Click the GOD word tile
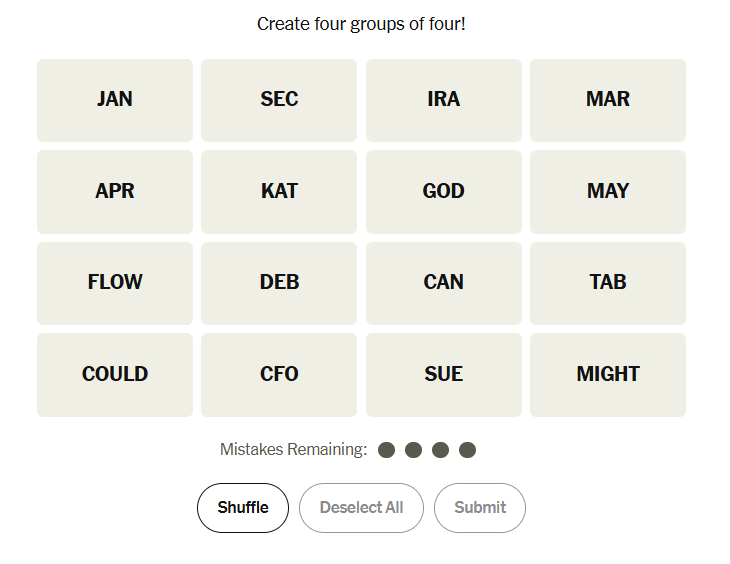The width and height of the screenshot is (730, 564). 443,191
